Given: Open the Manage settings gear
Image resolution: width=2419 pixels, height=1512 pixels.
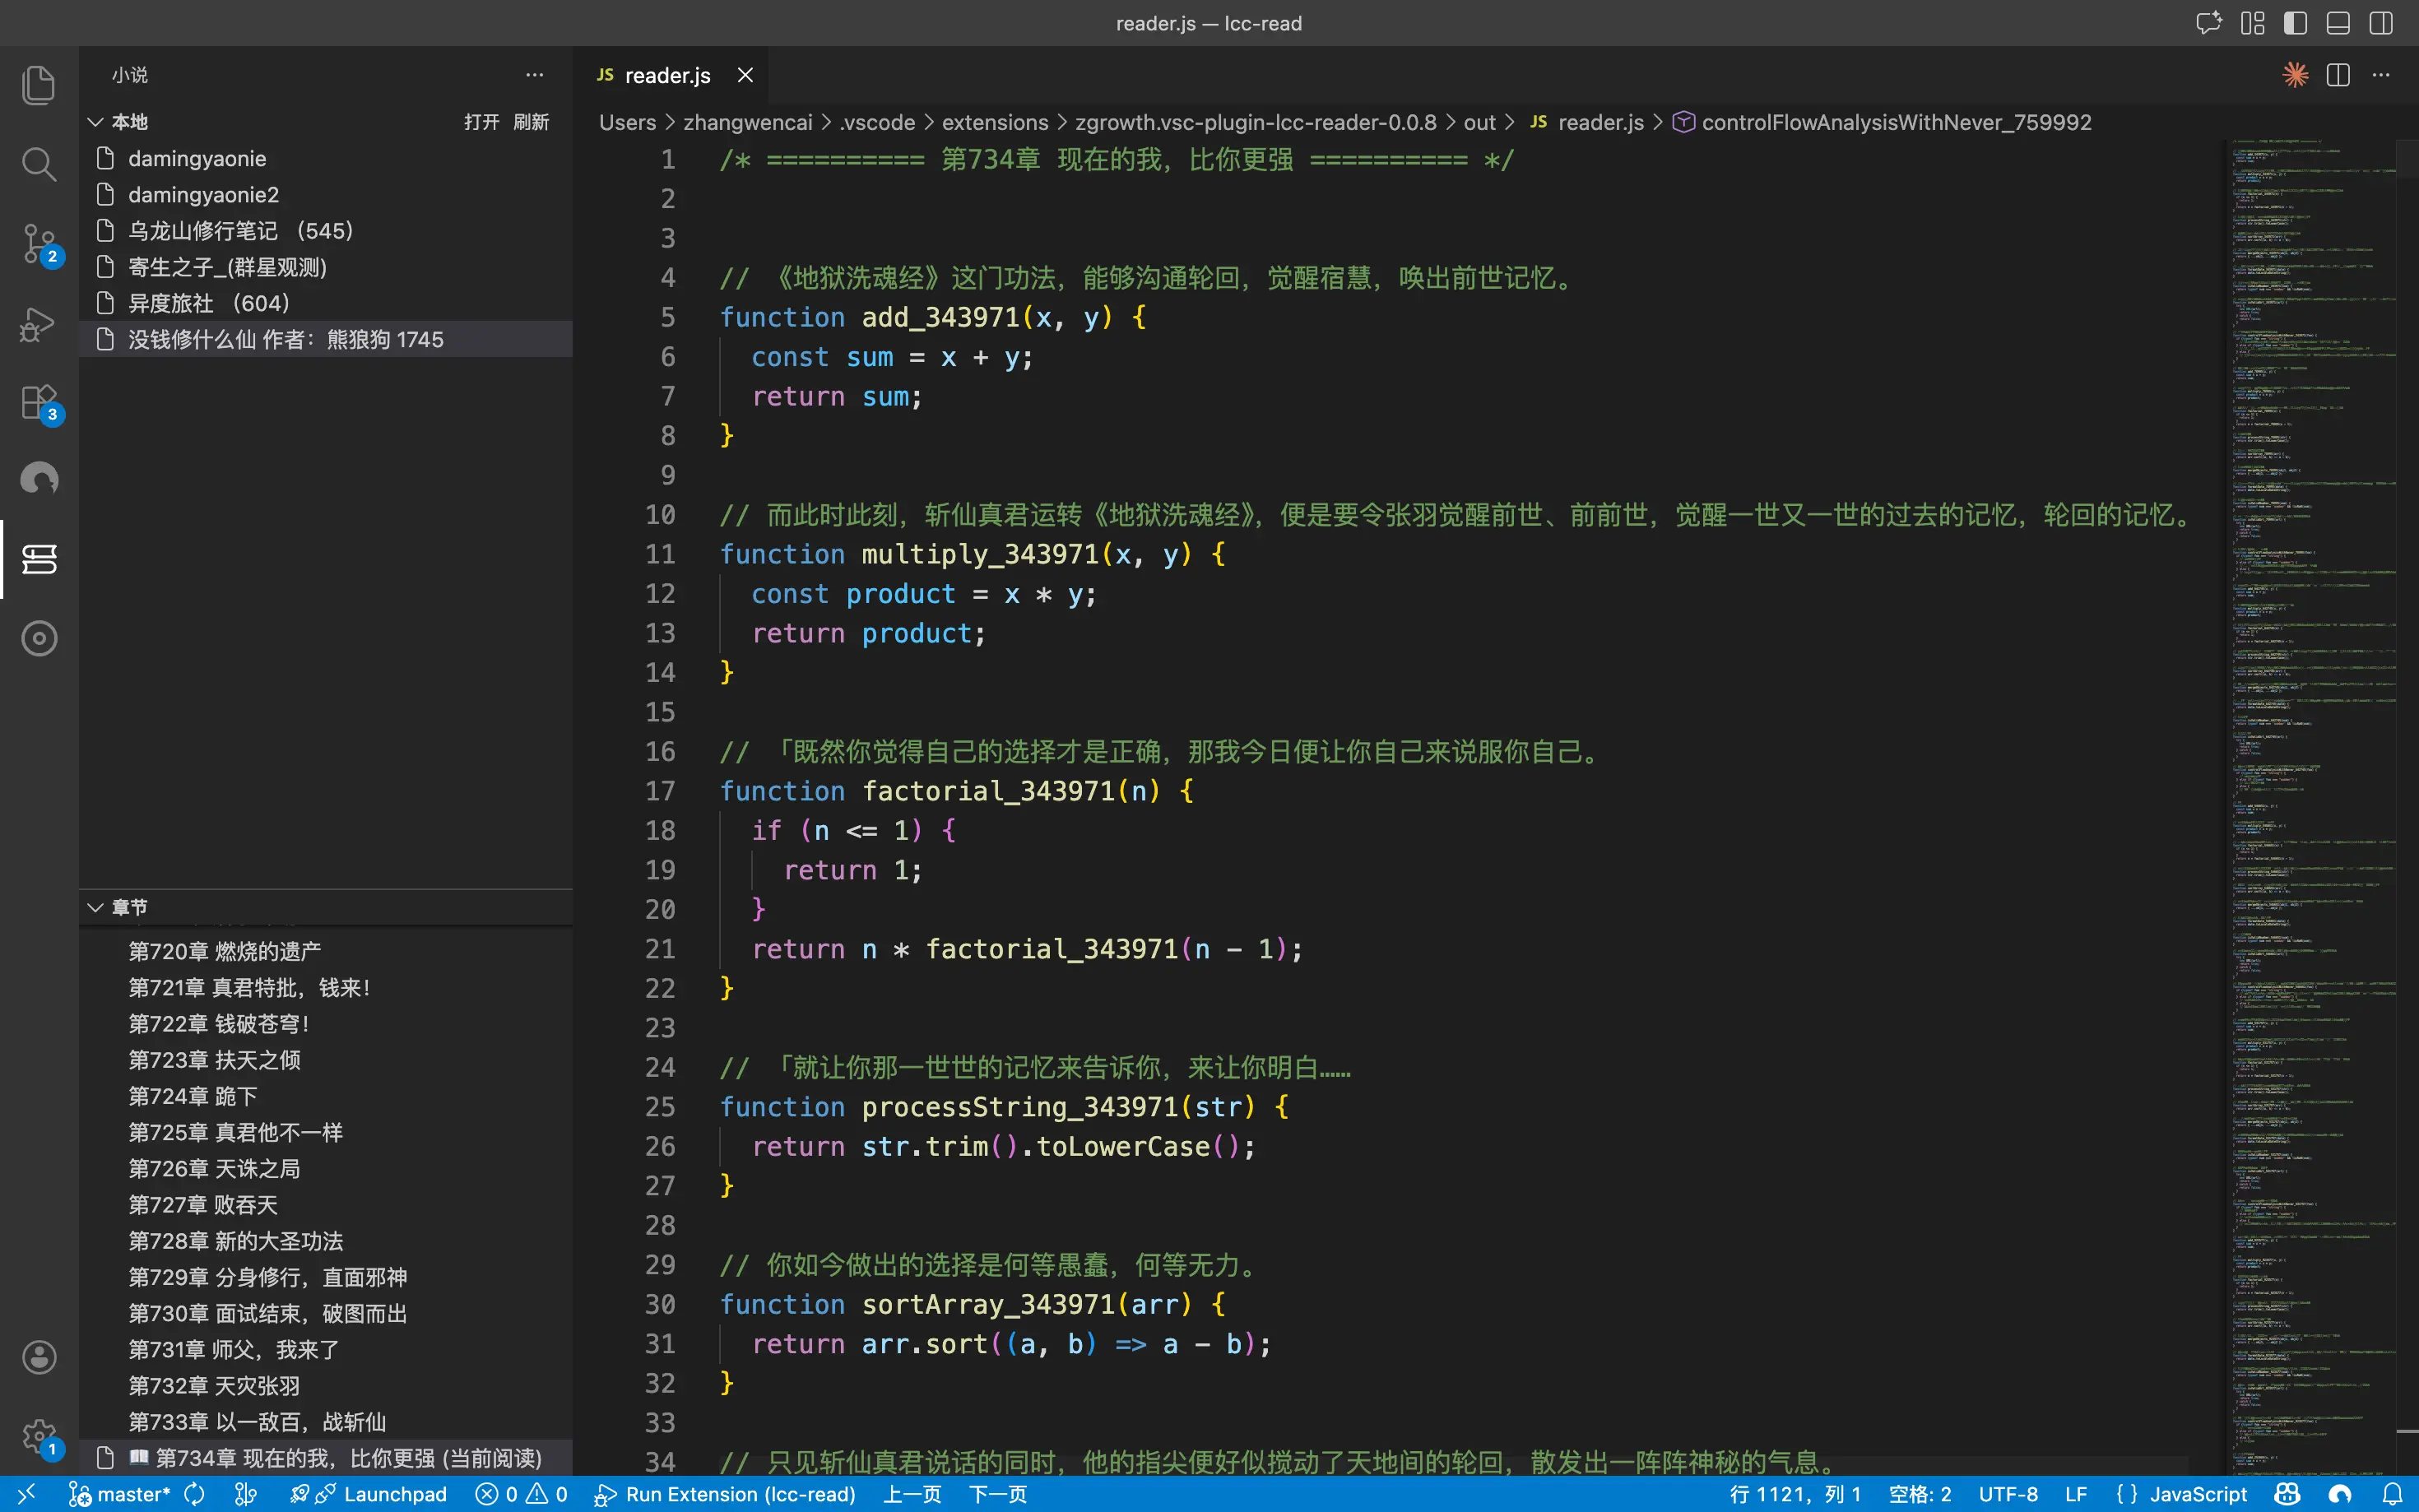Looking at the screenshot, I should [38, 1436].
